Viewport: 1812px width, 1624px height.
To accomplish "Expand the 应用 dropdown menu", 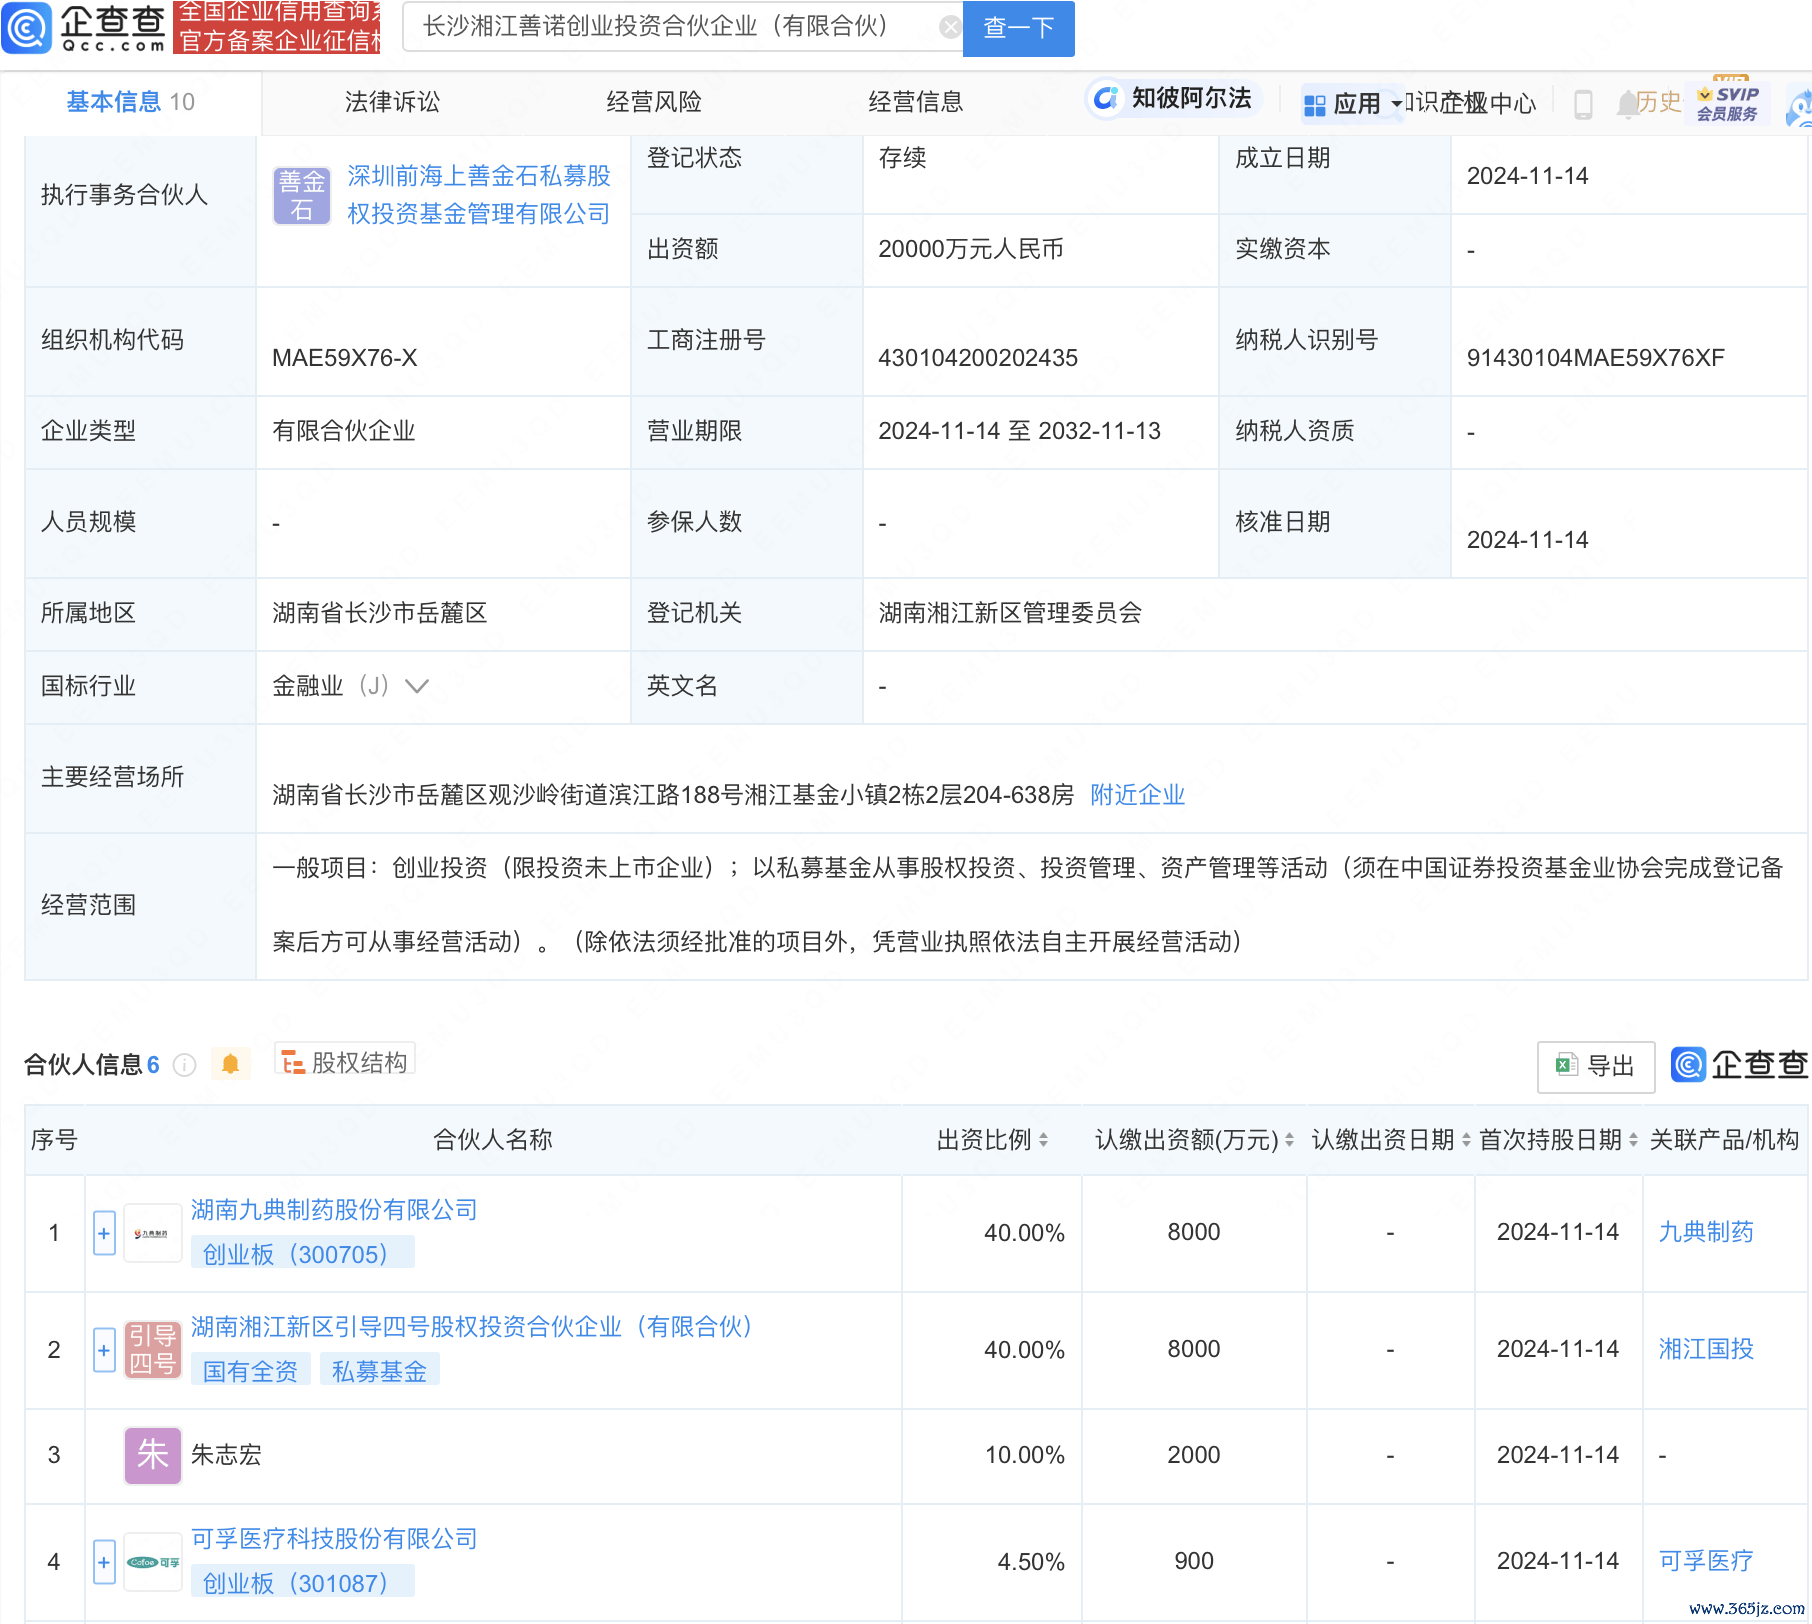I will point(1353,103).
